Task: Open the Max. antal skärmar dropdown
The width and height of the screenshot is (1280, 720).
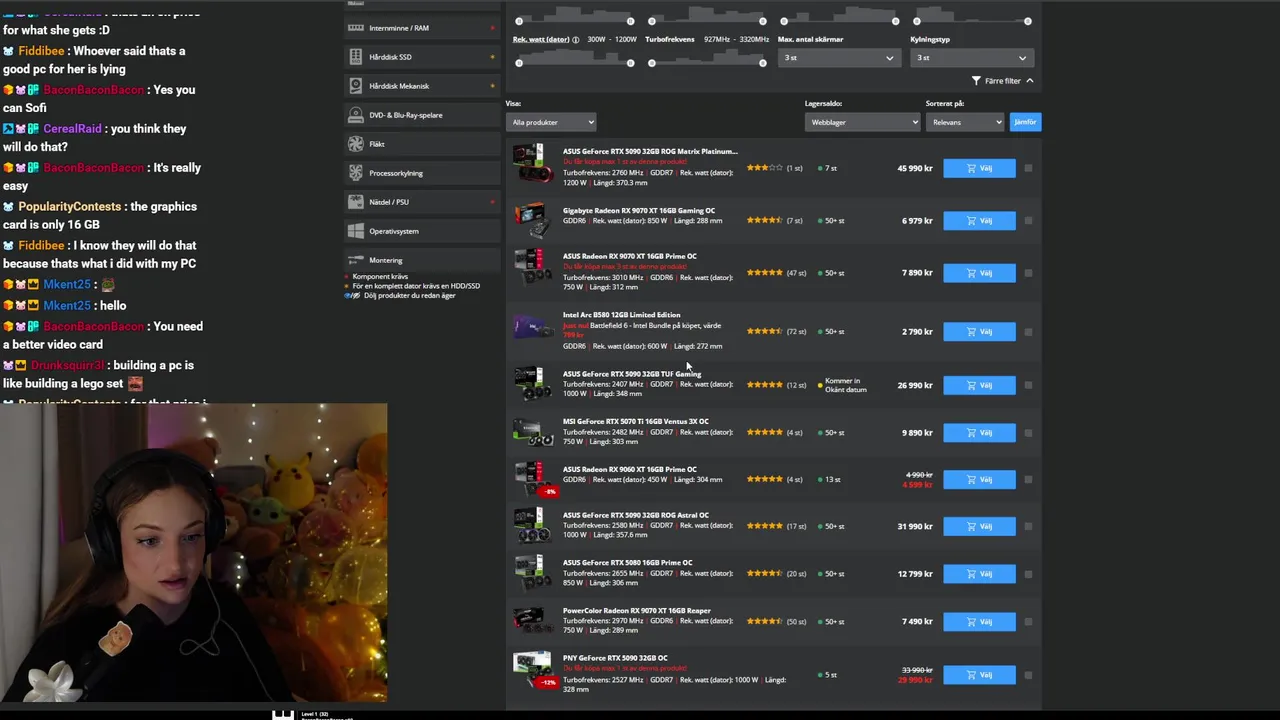Action: click(x=838, y=58)
